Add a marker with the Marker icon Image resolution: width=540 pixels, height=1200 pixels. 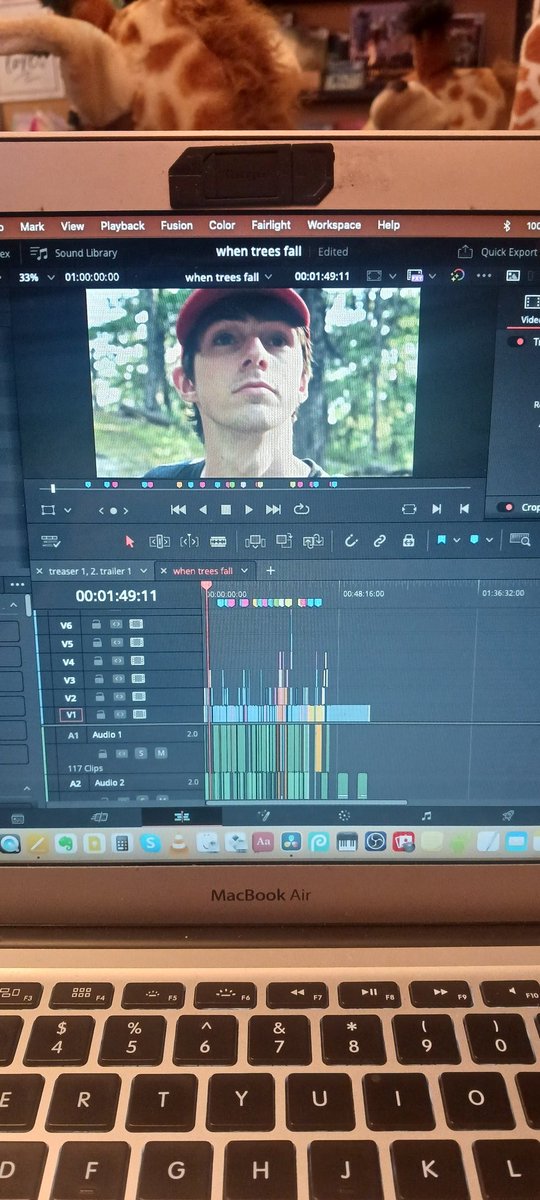(474, 540)
